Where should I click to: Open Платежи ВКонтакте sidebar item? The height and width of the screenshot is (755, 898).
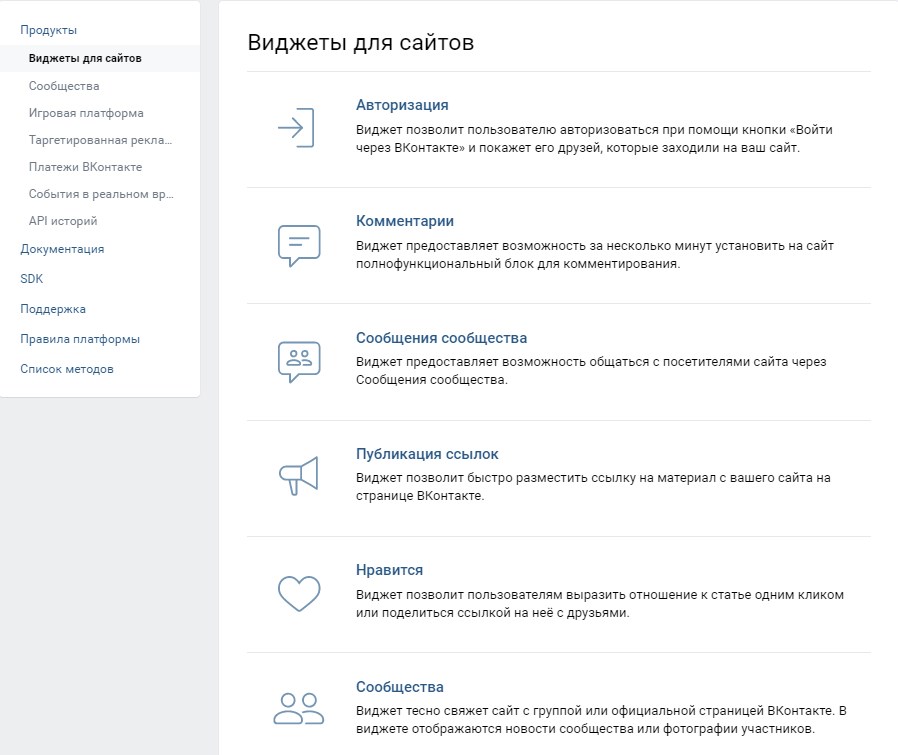[85, 167]
